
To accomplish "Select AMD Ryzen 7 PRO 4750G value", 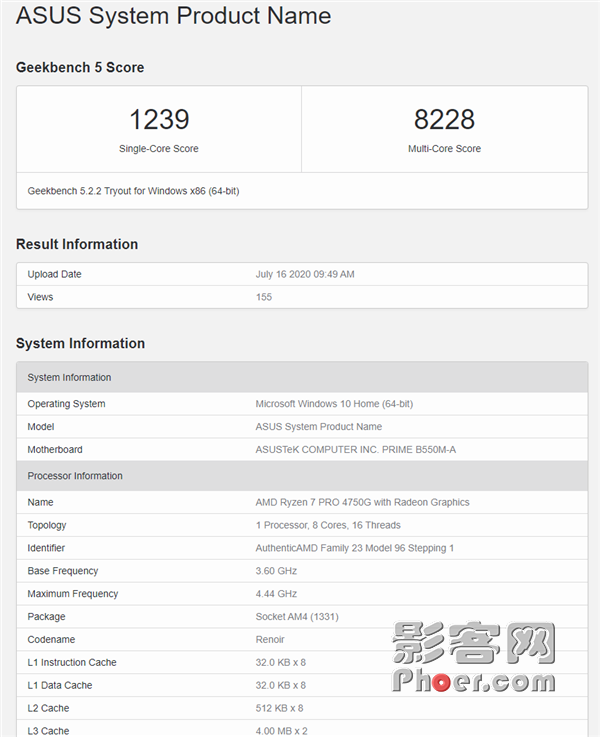I will [362, 502].
